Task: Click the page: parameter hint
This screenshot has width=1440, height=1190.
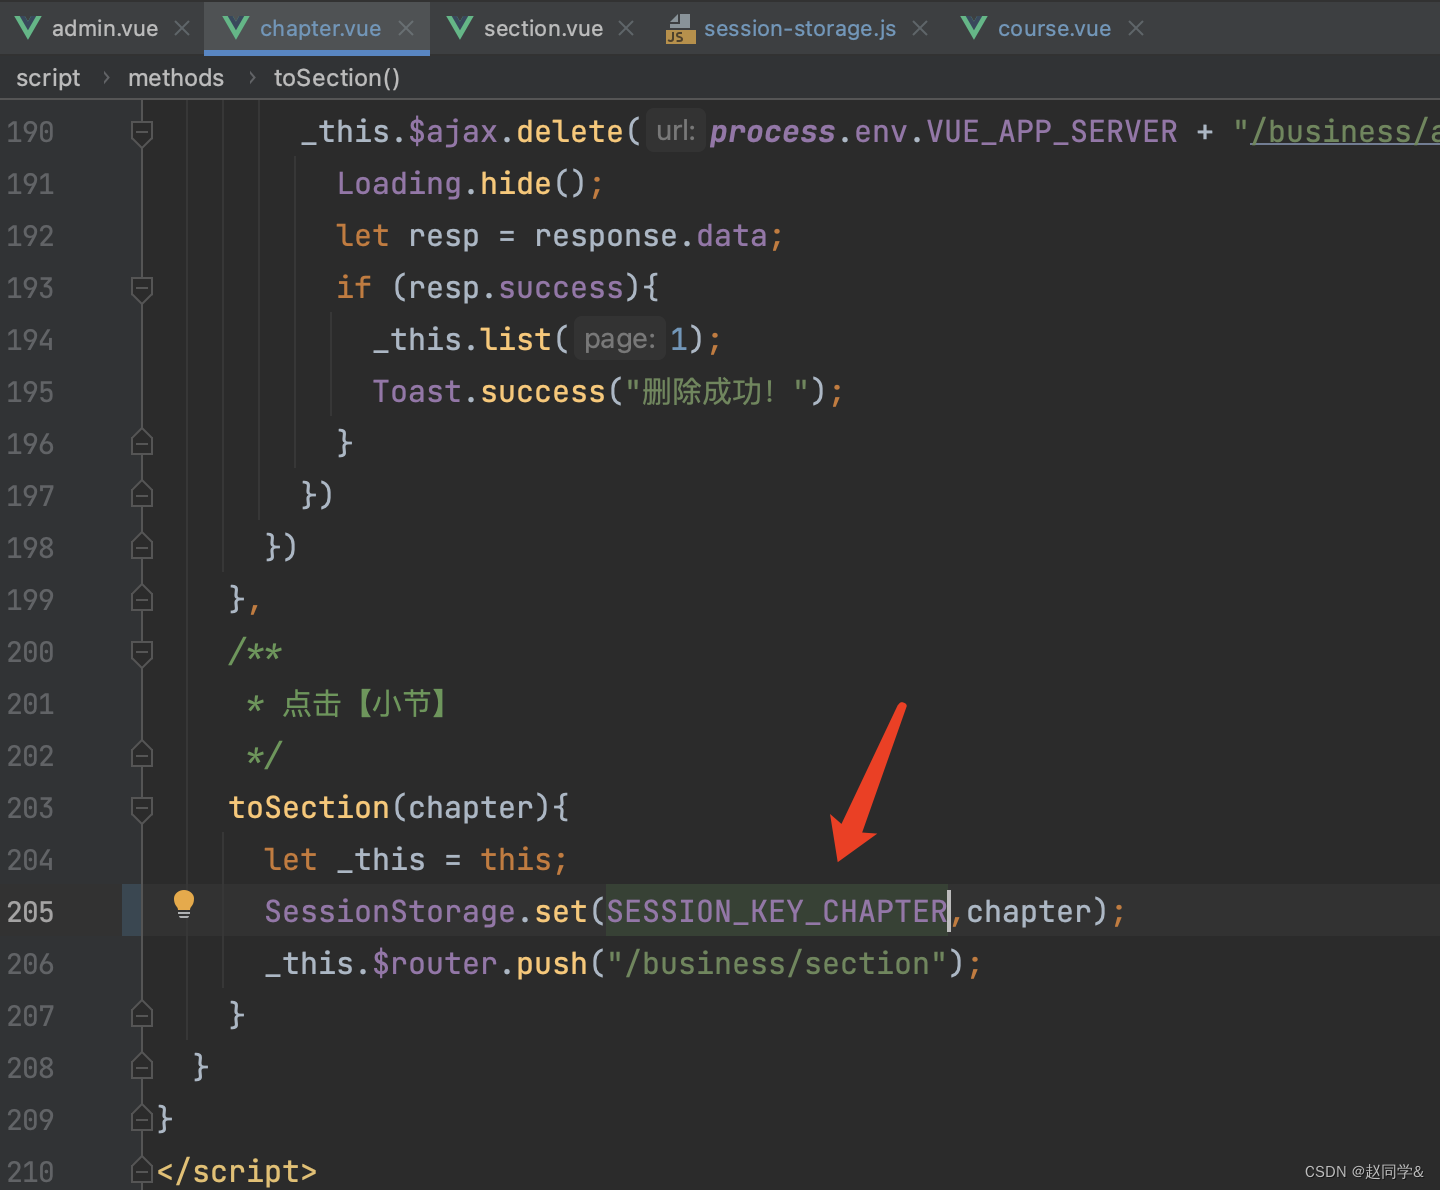Action: [x=619, y=339]
